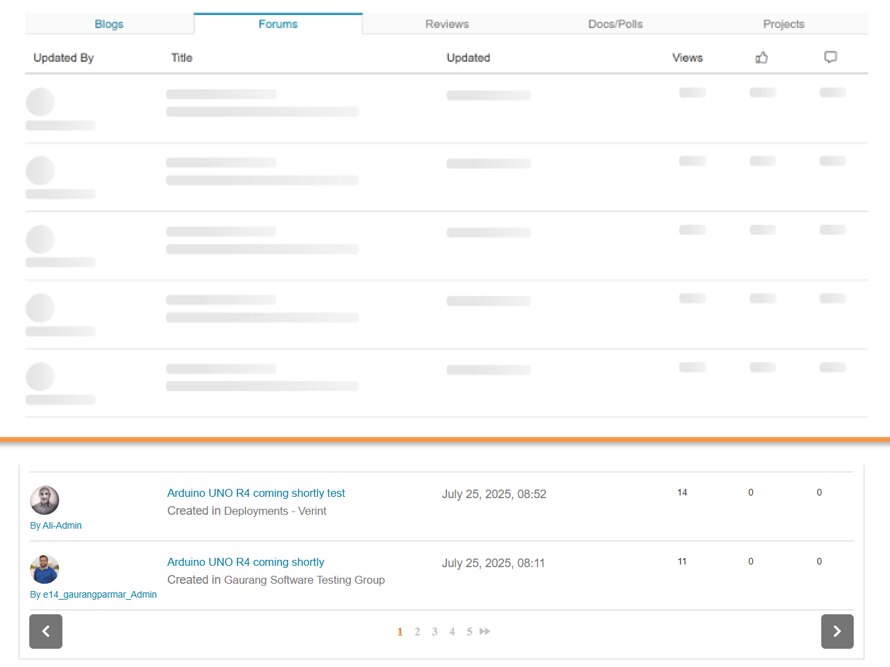The width and height of the screenshot is (890, 667).
Task: Click the comments speech bubble column icon
Action: coord(830,57)
